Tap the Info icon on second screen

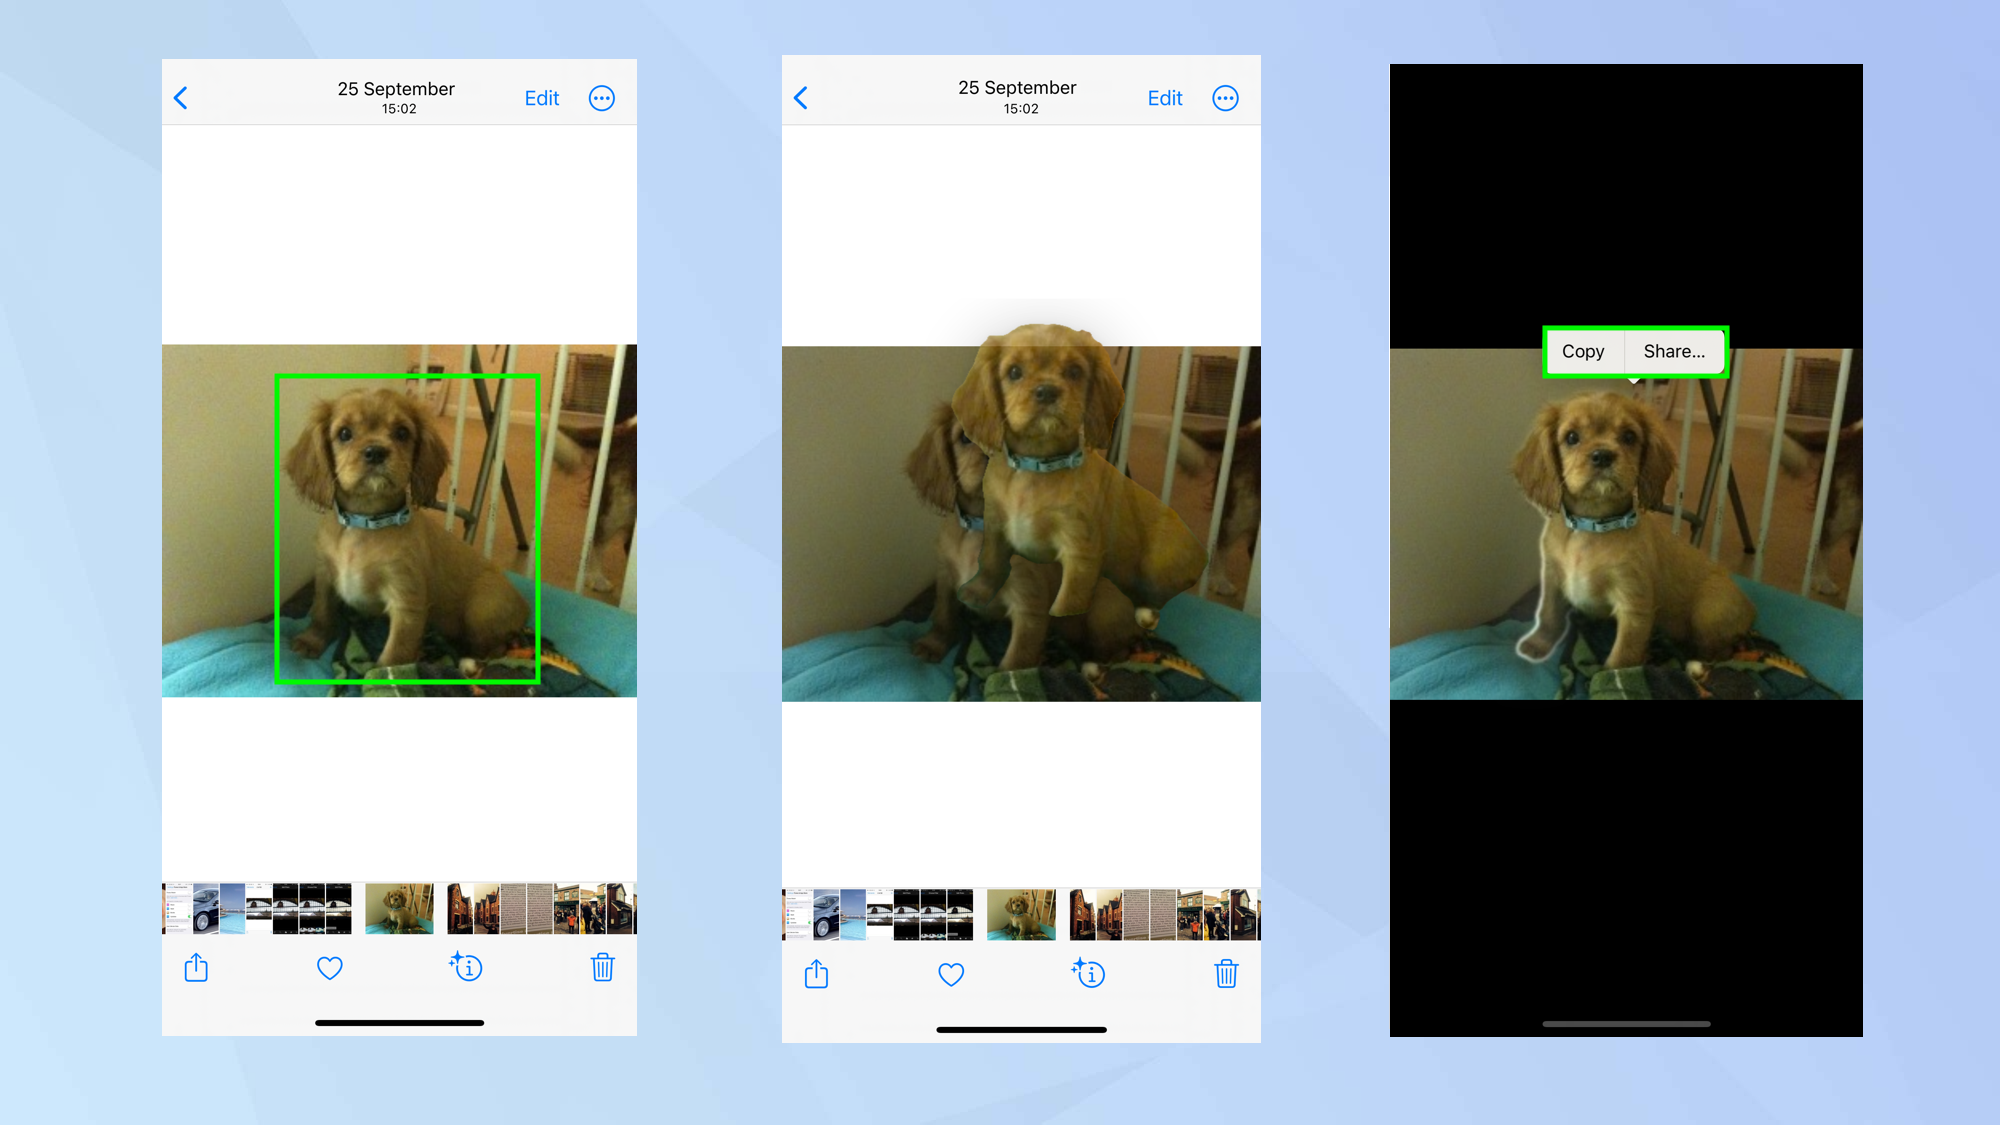click(1089, 973)
